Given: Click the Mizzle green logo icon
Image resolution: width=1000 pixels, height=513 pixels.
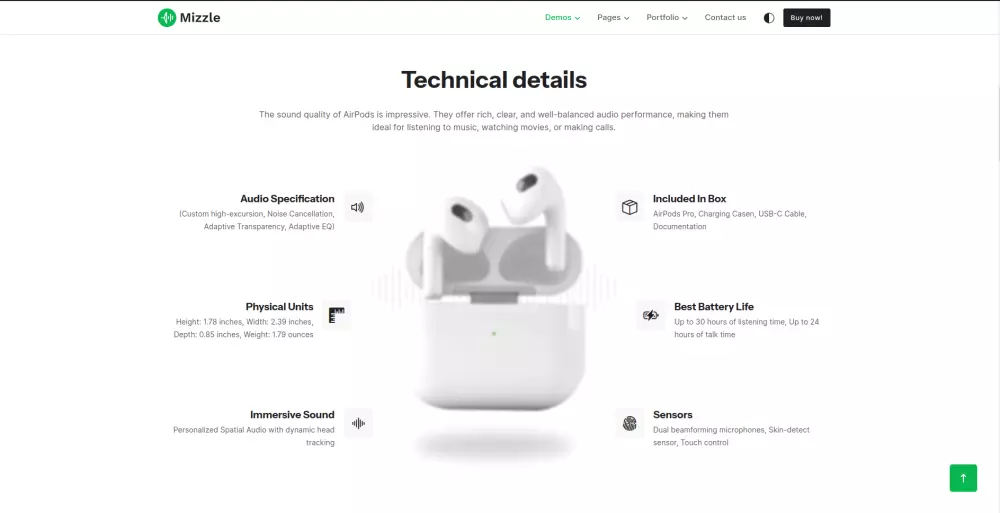Looking at the screenshot, I should [x=166, y=18].
